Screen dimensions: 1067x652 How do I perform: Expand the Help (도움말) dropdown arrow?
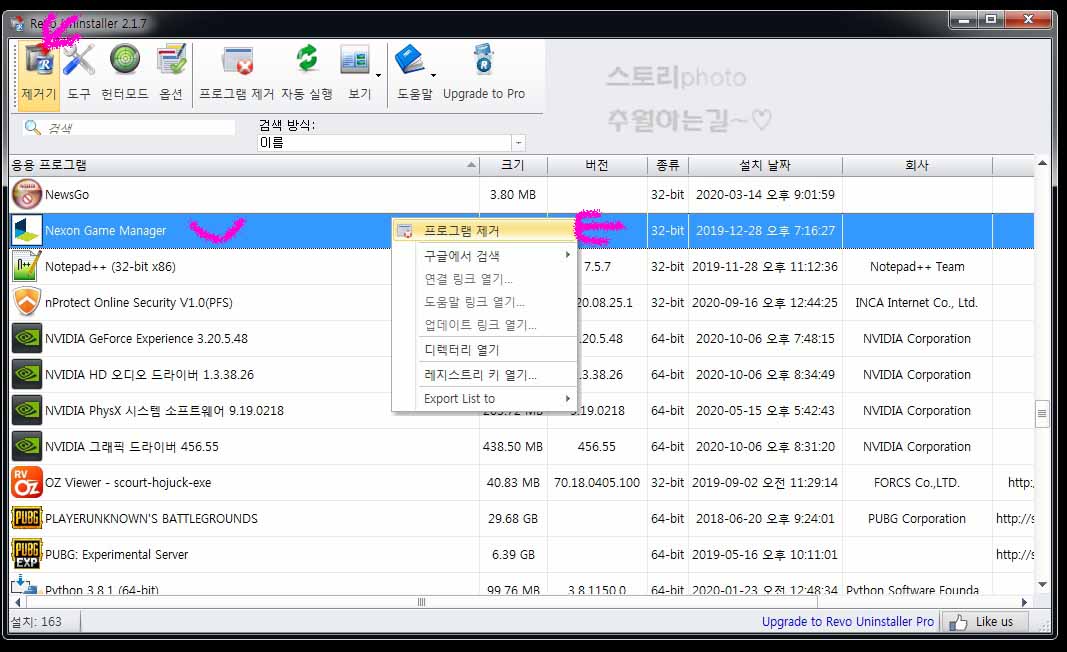(433, 76)
